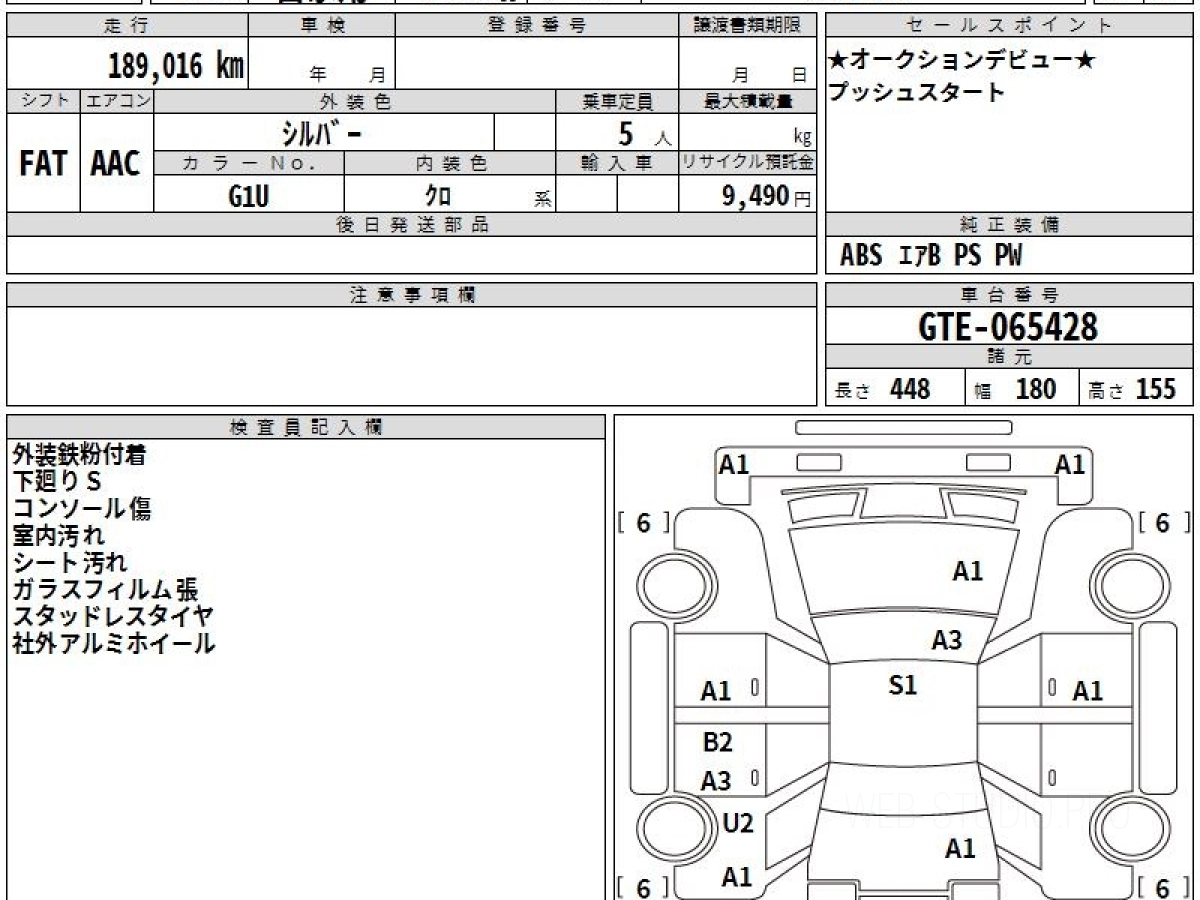The height and width of the screenshot is (900, 1200).
Task: Click the 外装色 header
Action: [355, 101]
